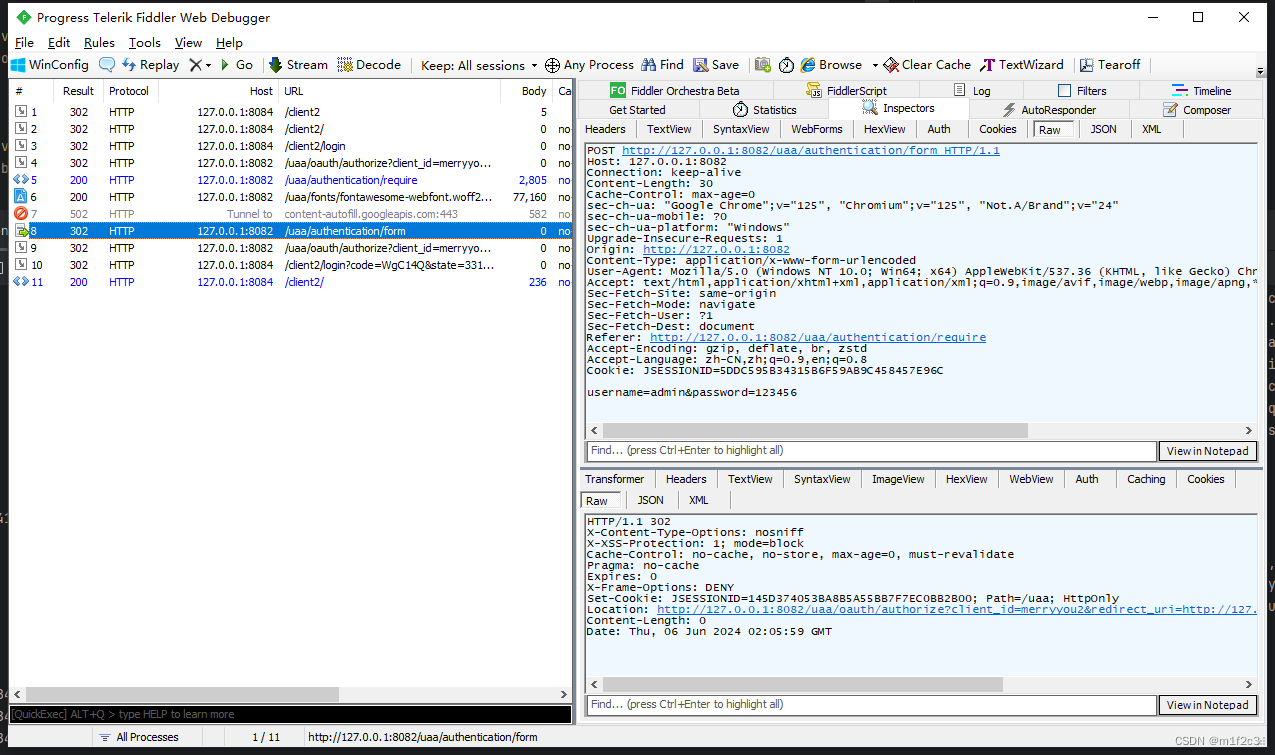This screenshot has height=755, width=1275.
Task: Click View in Notepad for request
Action: coord(1207,451)
